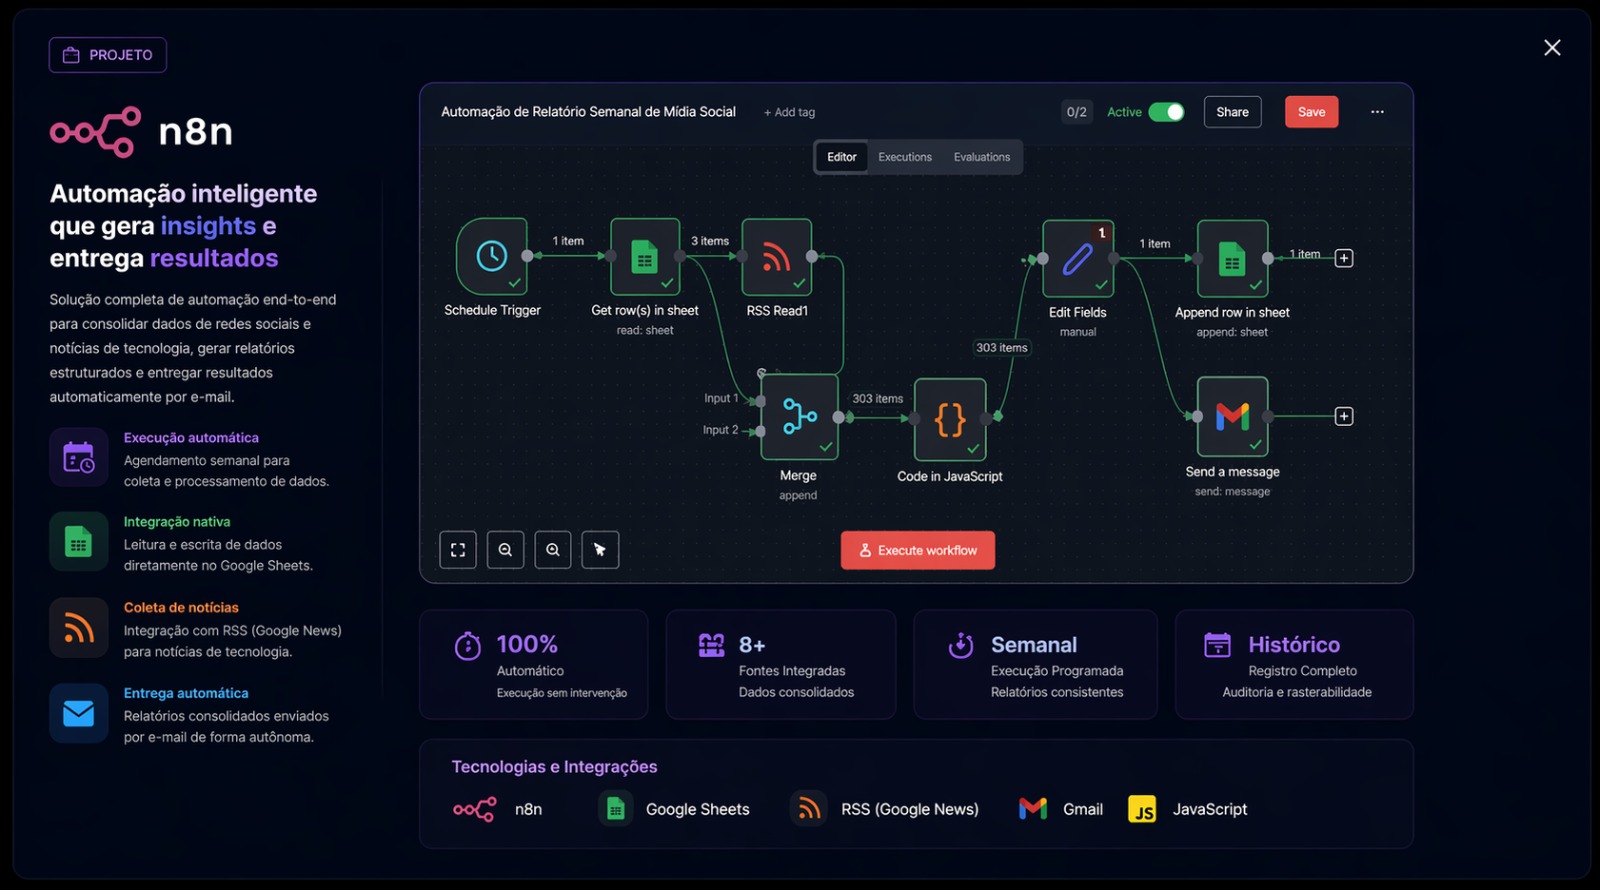Select the Get row(s) in sheet node
This screenshot has width=1600, height=890.
pyautogui.click(x=645, y=257)
